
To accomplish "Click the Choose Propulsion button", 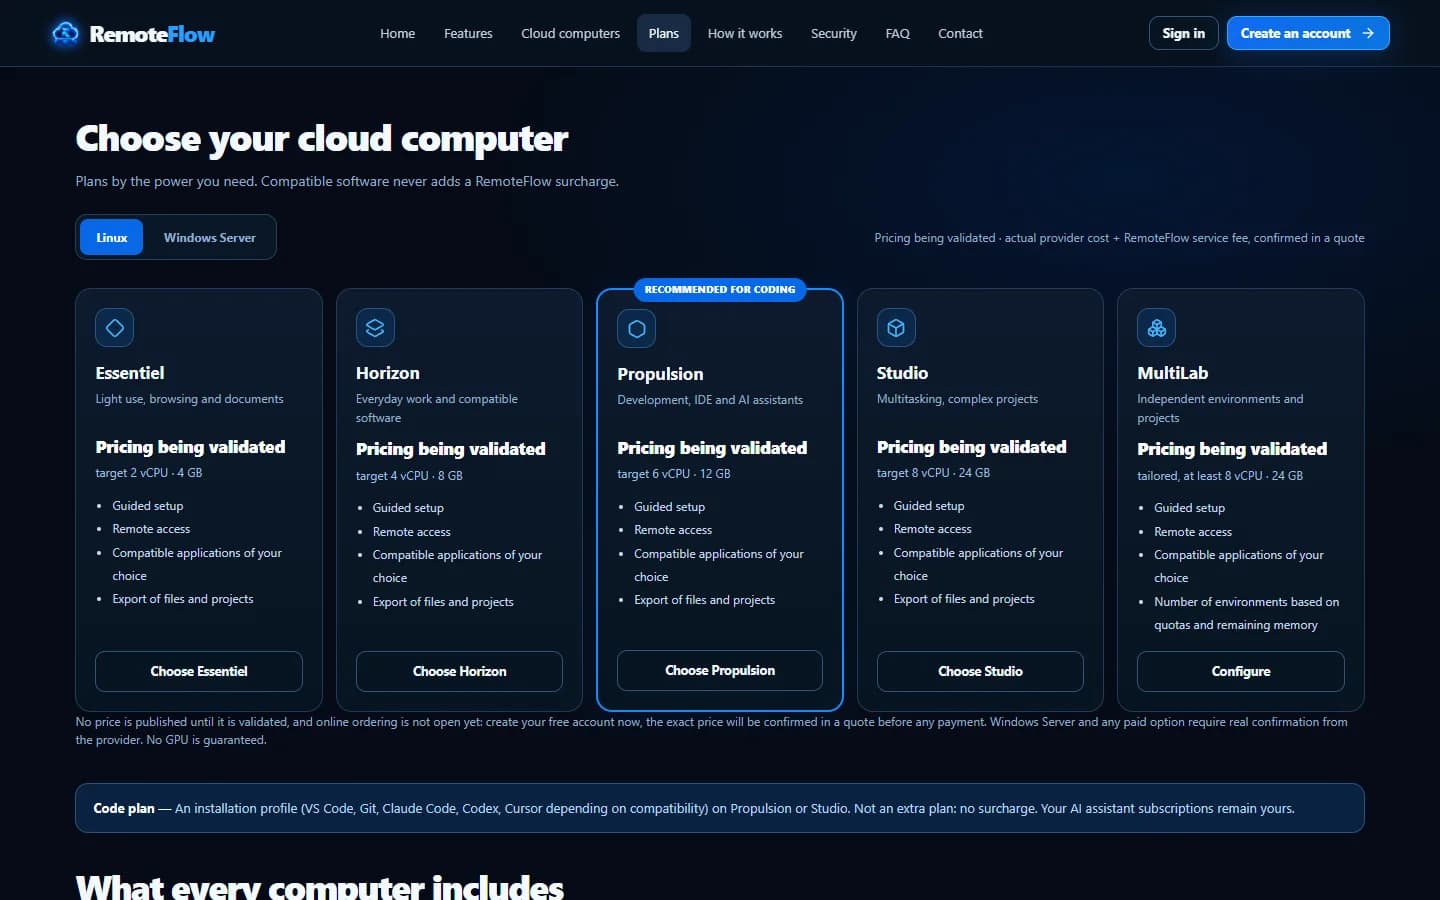I will pos(720,670).
